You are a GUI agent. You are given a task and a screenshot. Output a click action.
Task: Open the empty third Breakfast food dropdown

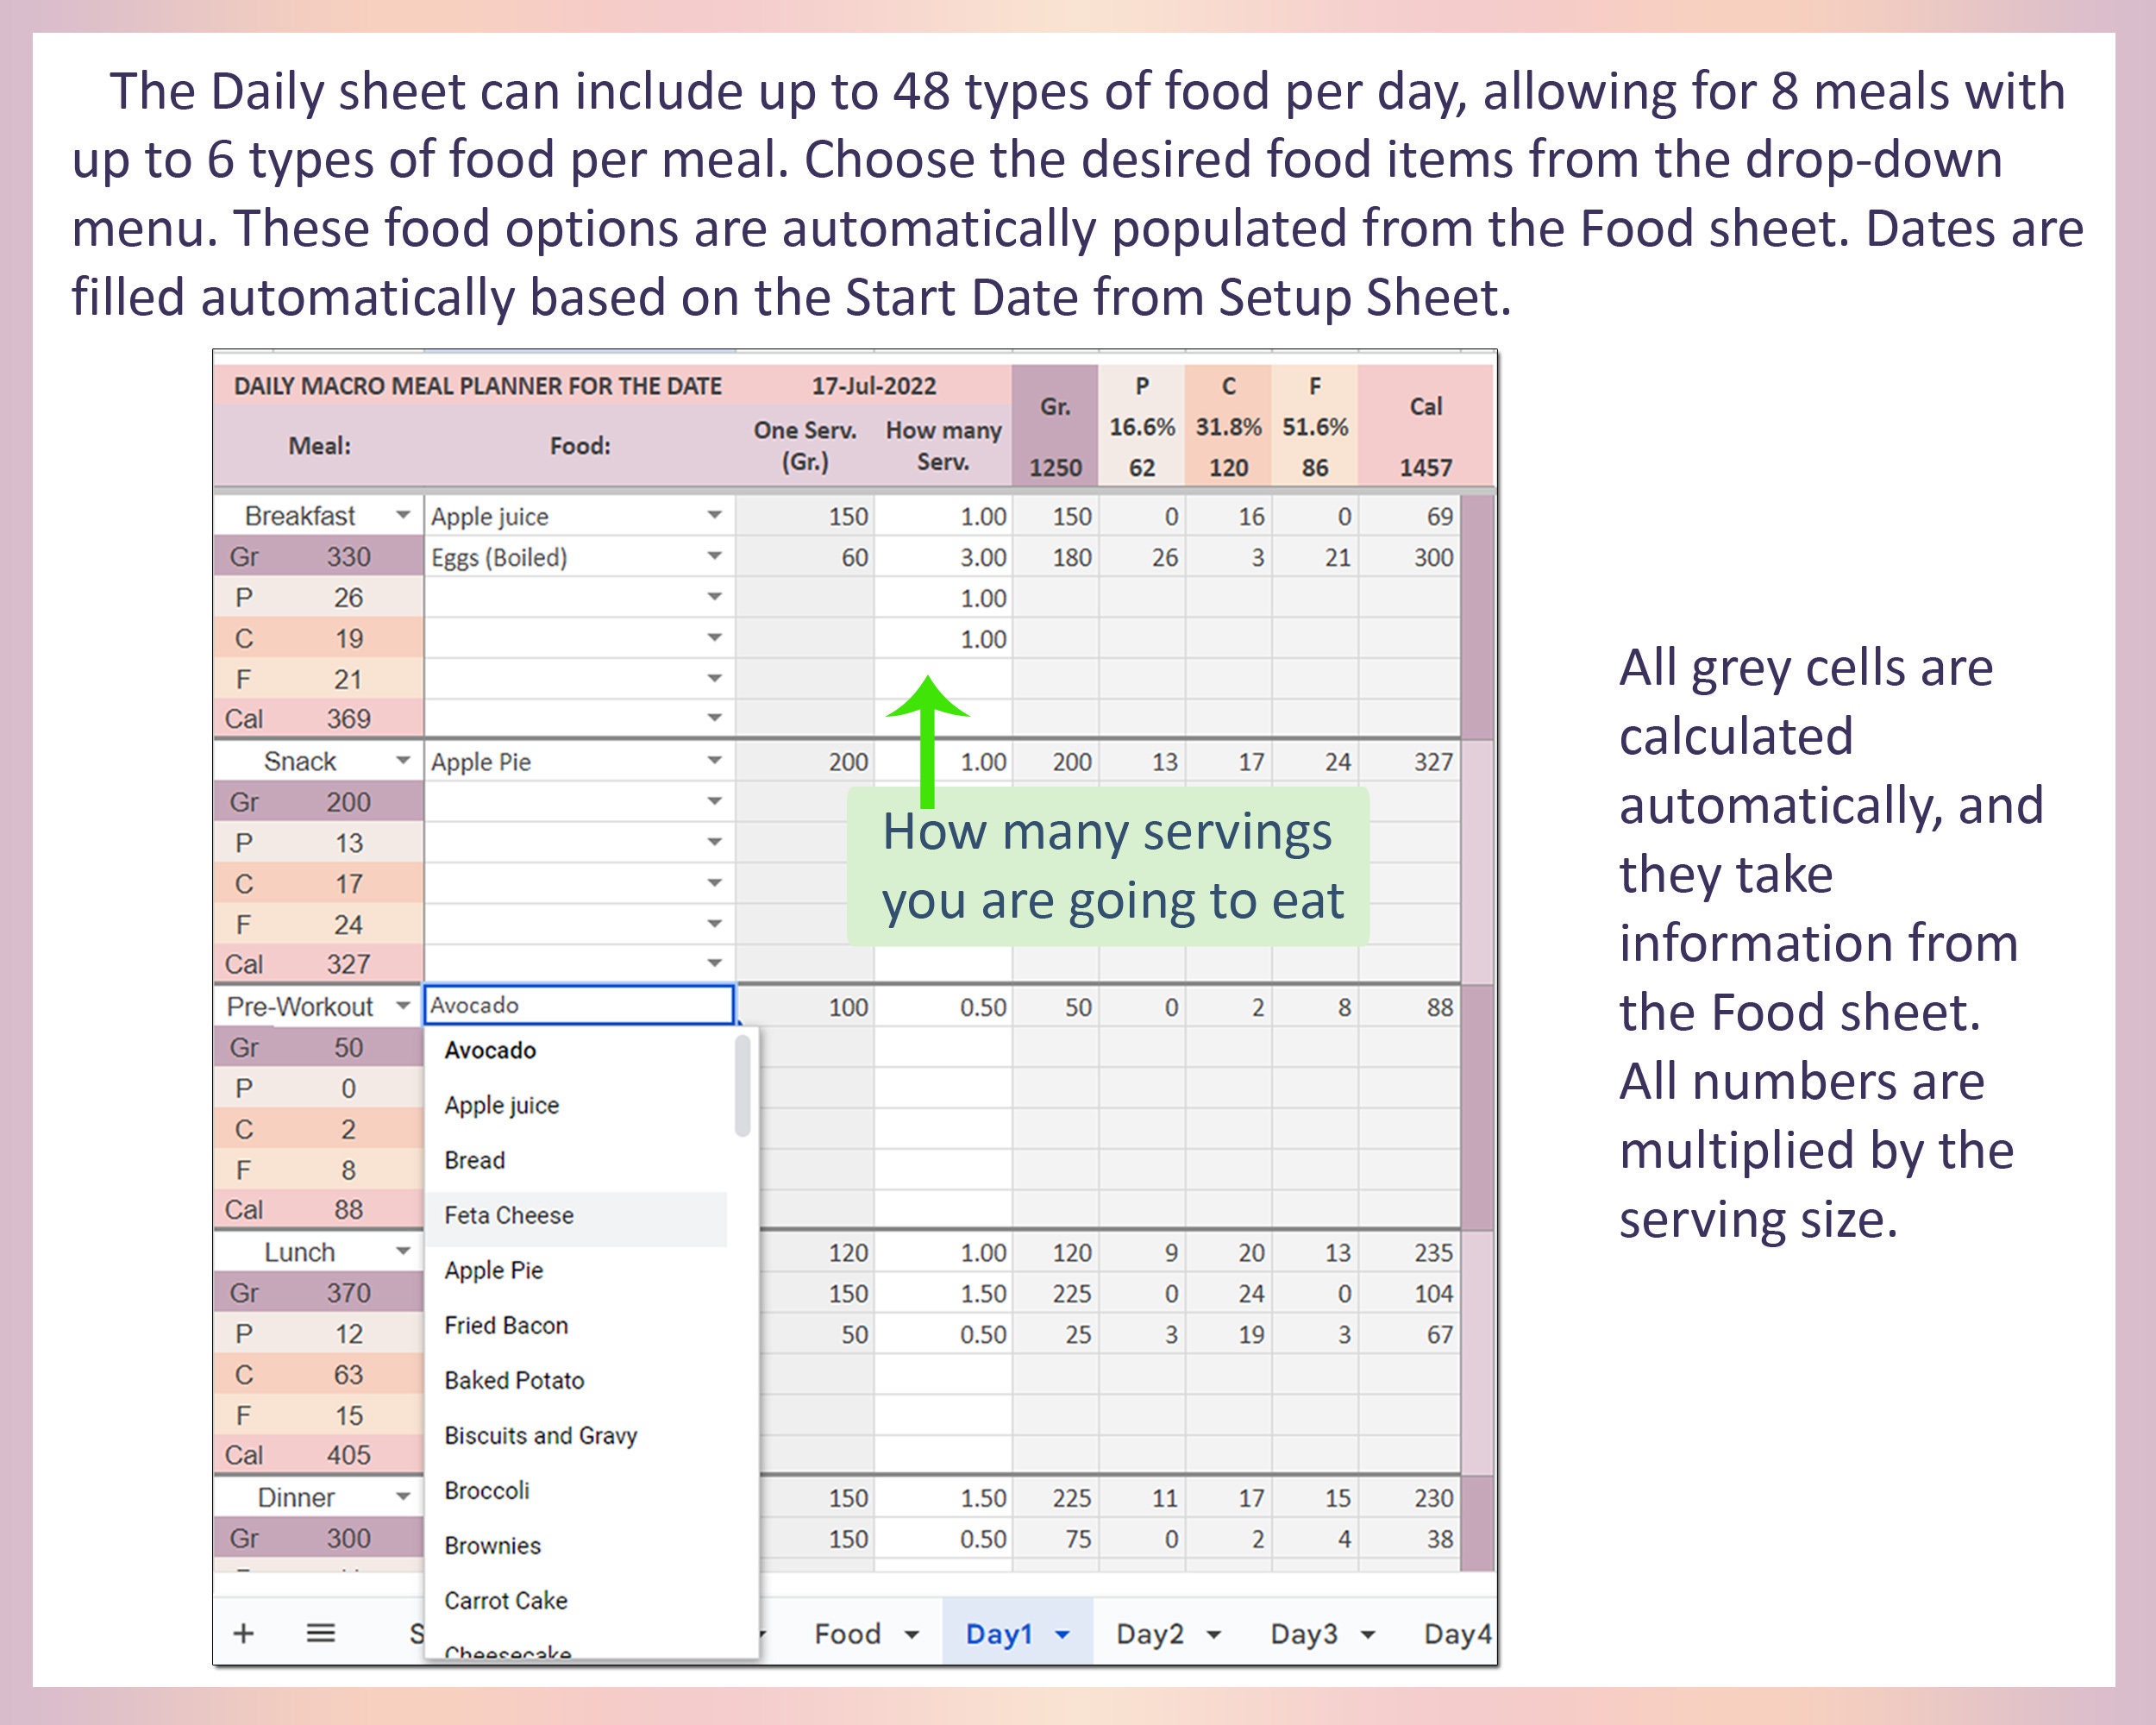pos(714,597)
